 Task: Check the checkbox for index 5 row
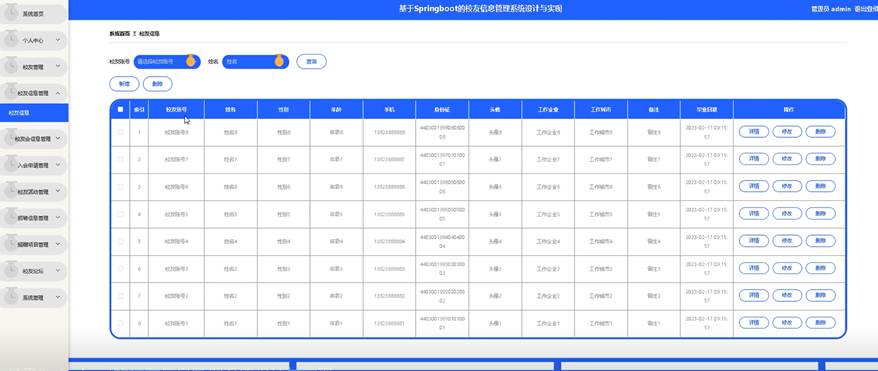pyautogui.click(x=120, y=241)
